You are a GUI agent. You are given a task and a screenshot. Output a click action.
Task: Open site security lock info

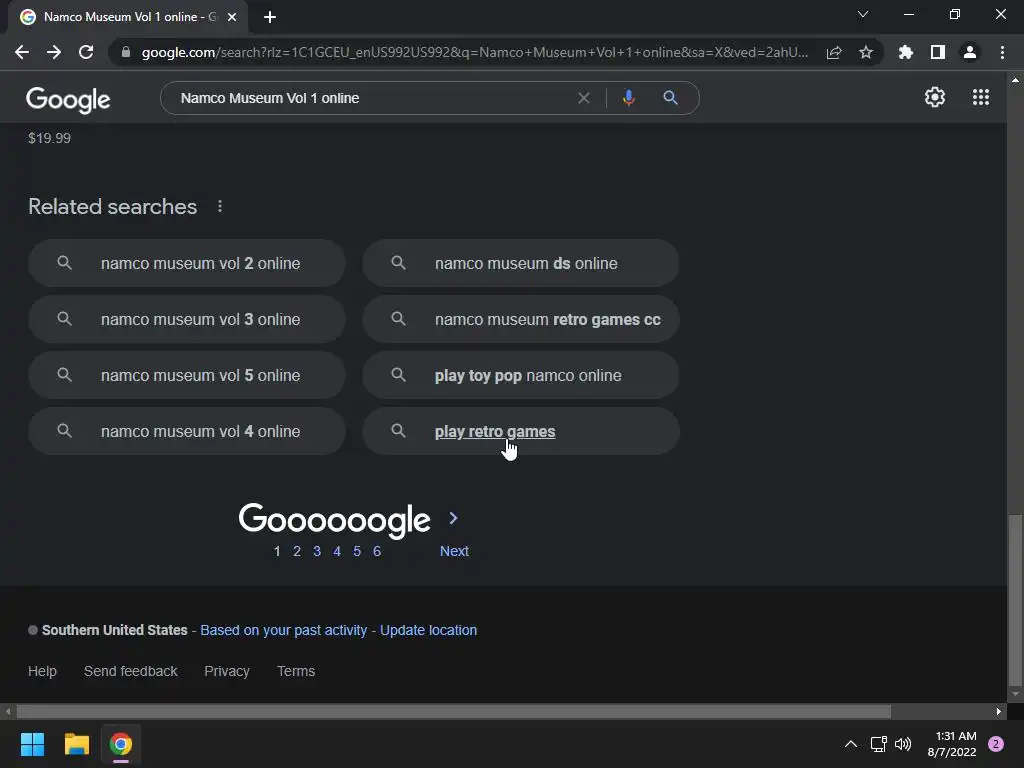tap(126, 52)
